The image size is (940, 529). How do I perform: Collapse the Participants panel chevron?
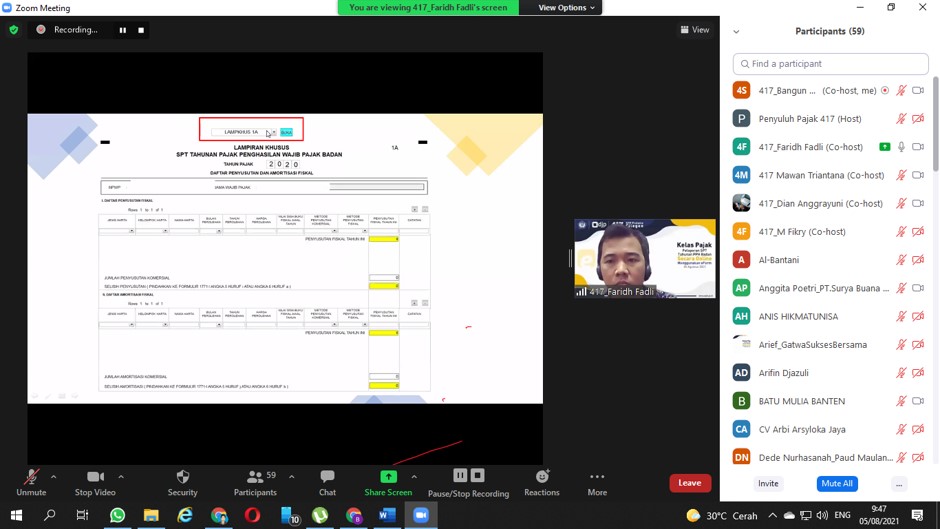[737, 32]
